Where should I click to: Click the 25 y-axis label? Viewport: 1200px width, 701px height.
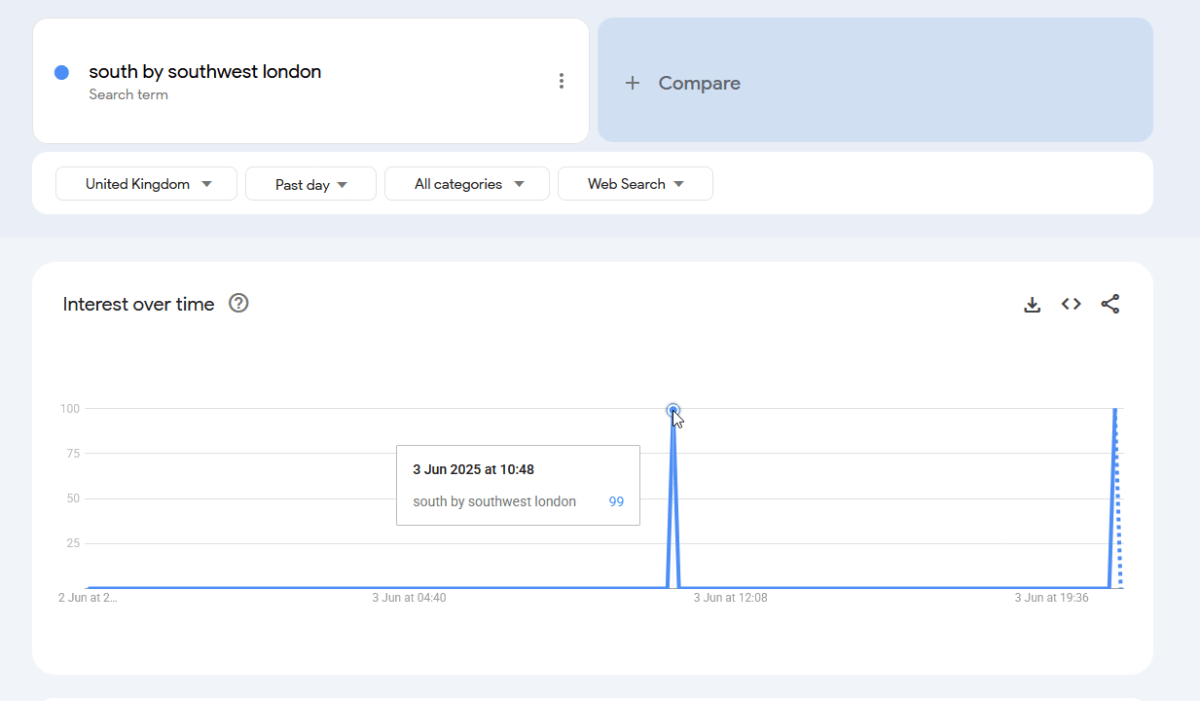73,543
